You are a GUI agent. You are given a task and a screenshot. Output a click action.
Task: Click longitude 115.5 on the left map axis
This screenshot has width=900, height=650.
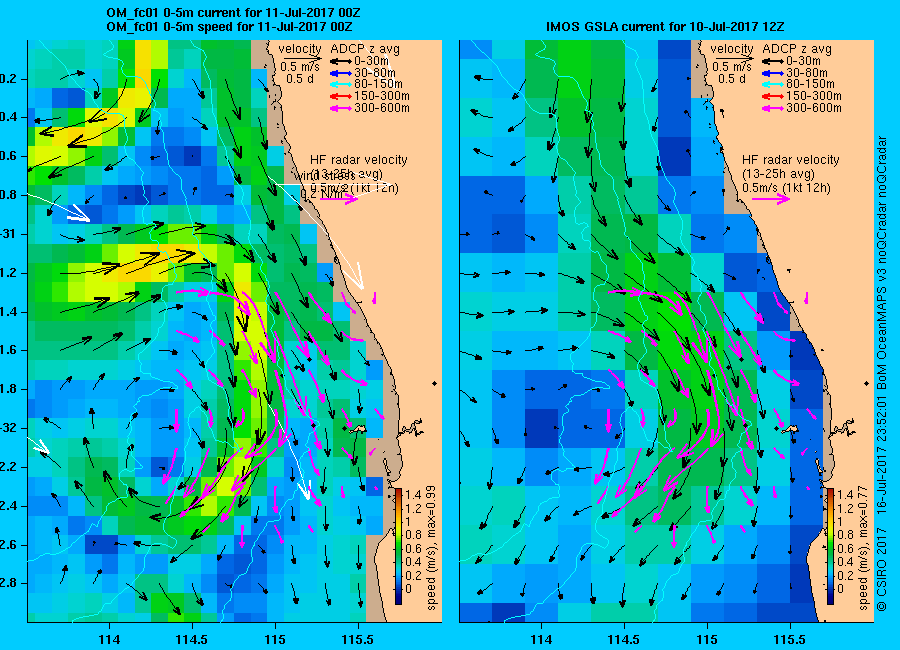tap(358, 639)
